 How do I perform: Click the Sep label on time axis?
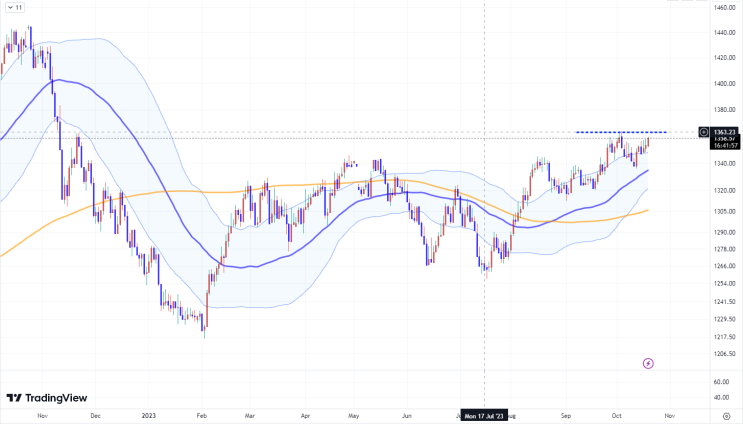566,416
